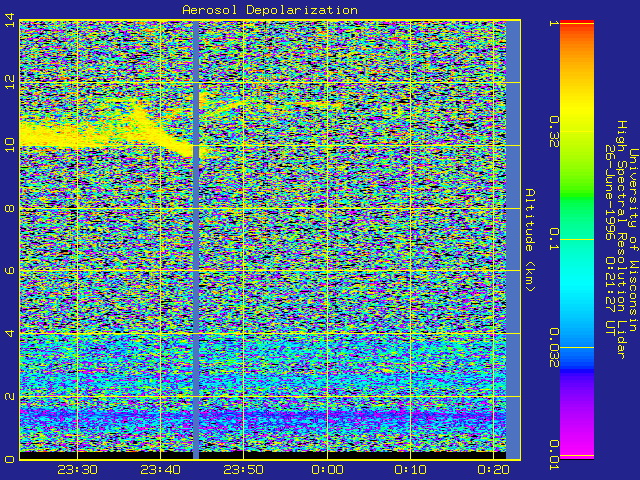The width and height of the screenshot is (640, 480).
Task: Click the 23:30 time axis label
Action: click(x=77, y=470)
